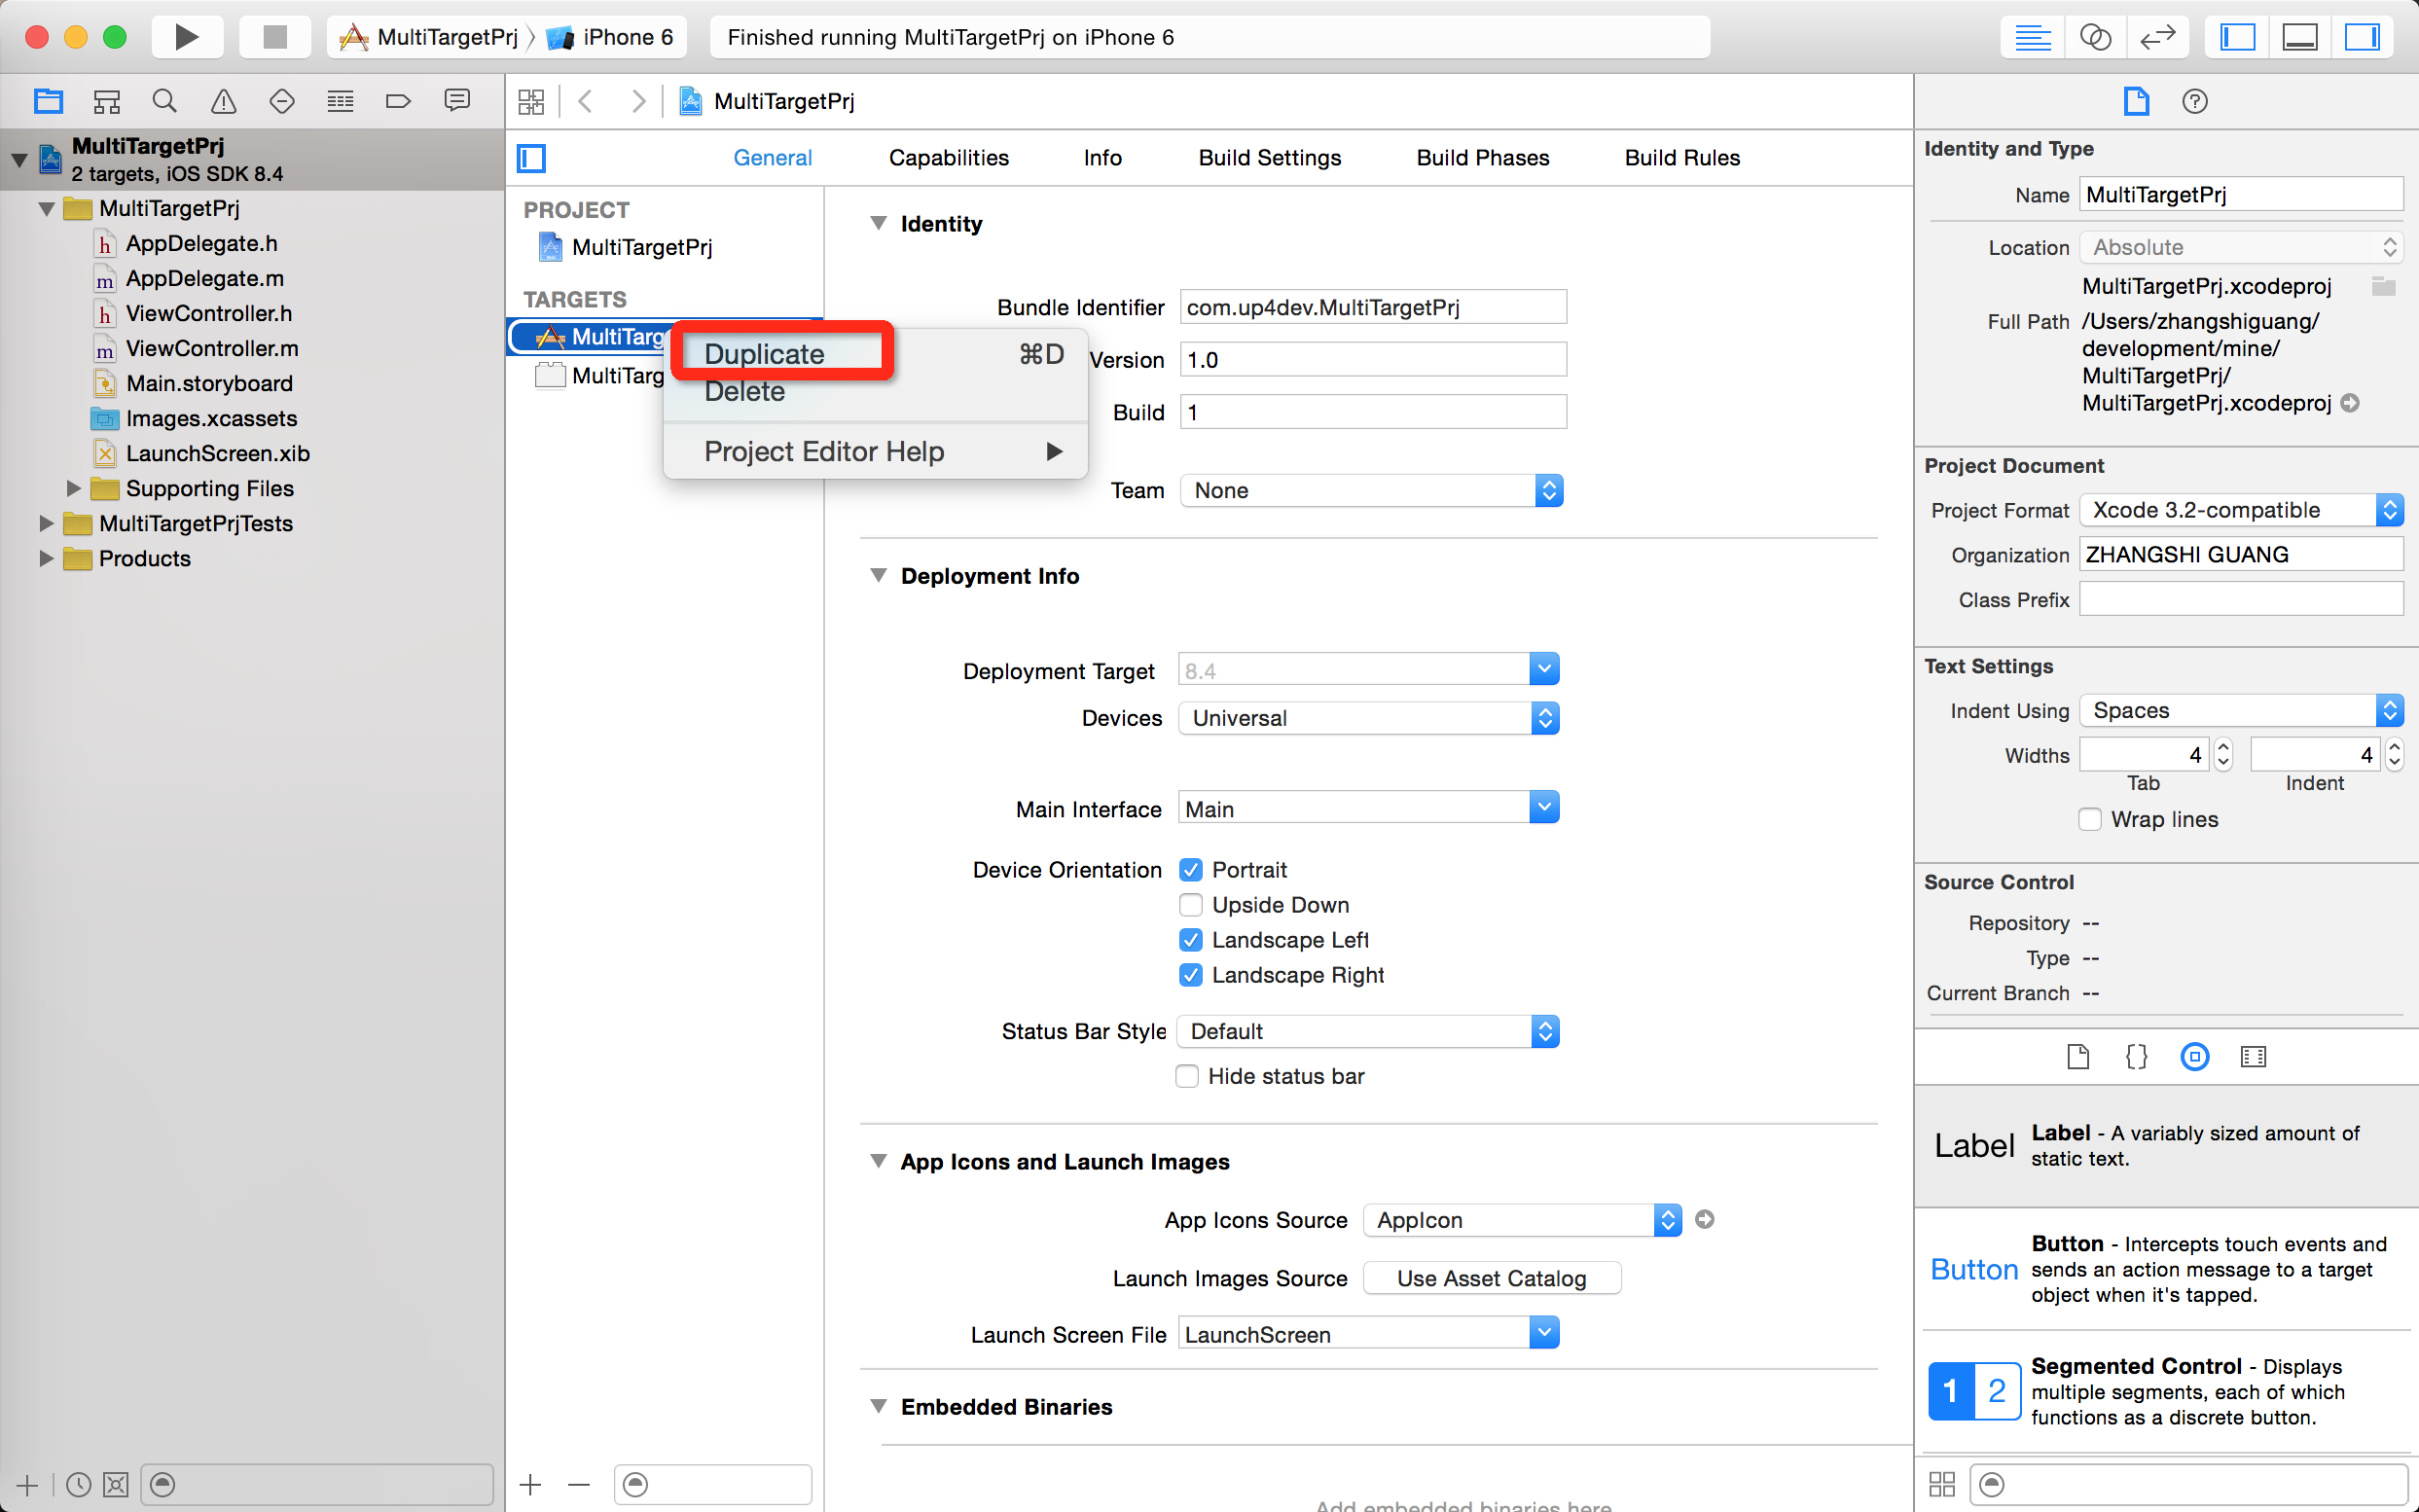Click the Use Asset Catalog button
The height and width of the screenshot is (1512, 2419).
[1490, 1278]
